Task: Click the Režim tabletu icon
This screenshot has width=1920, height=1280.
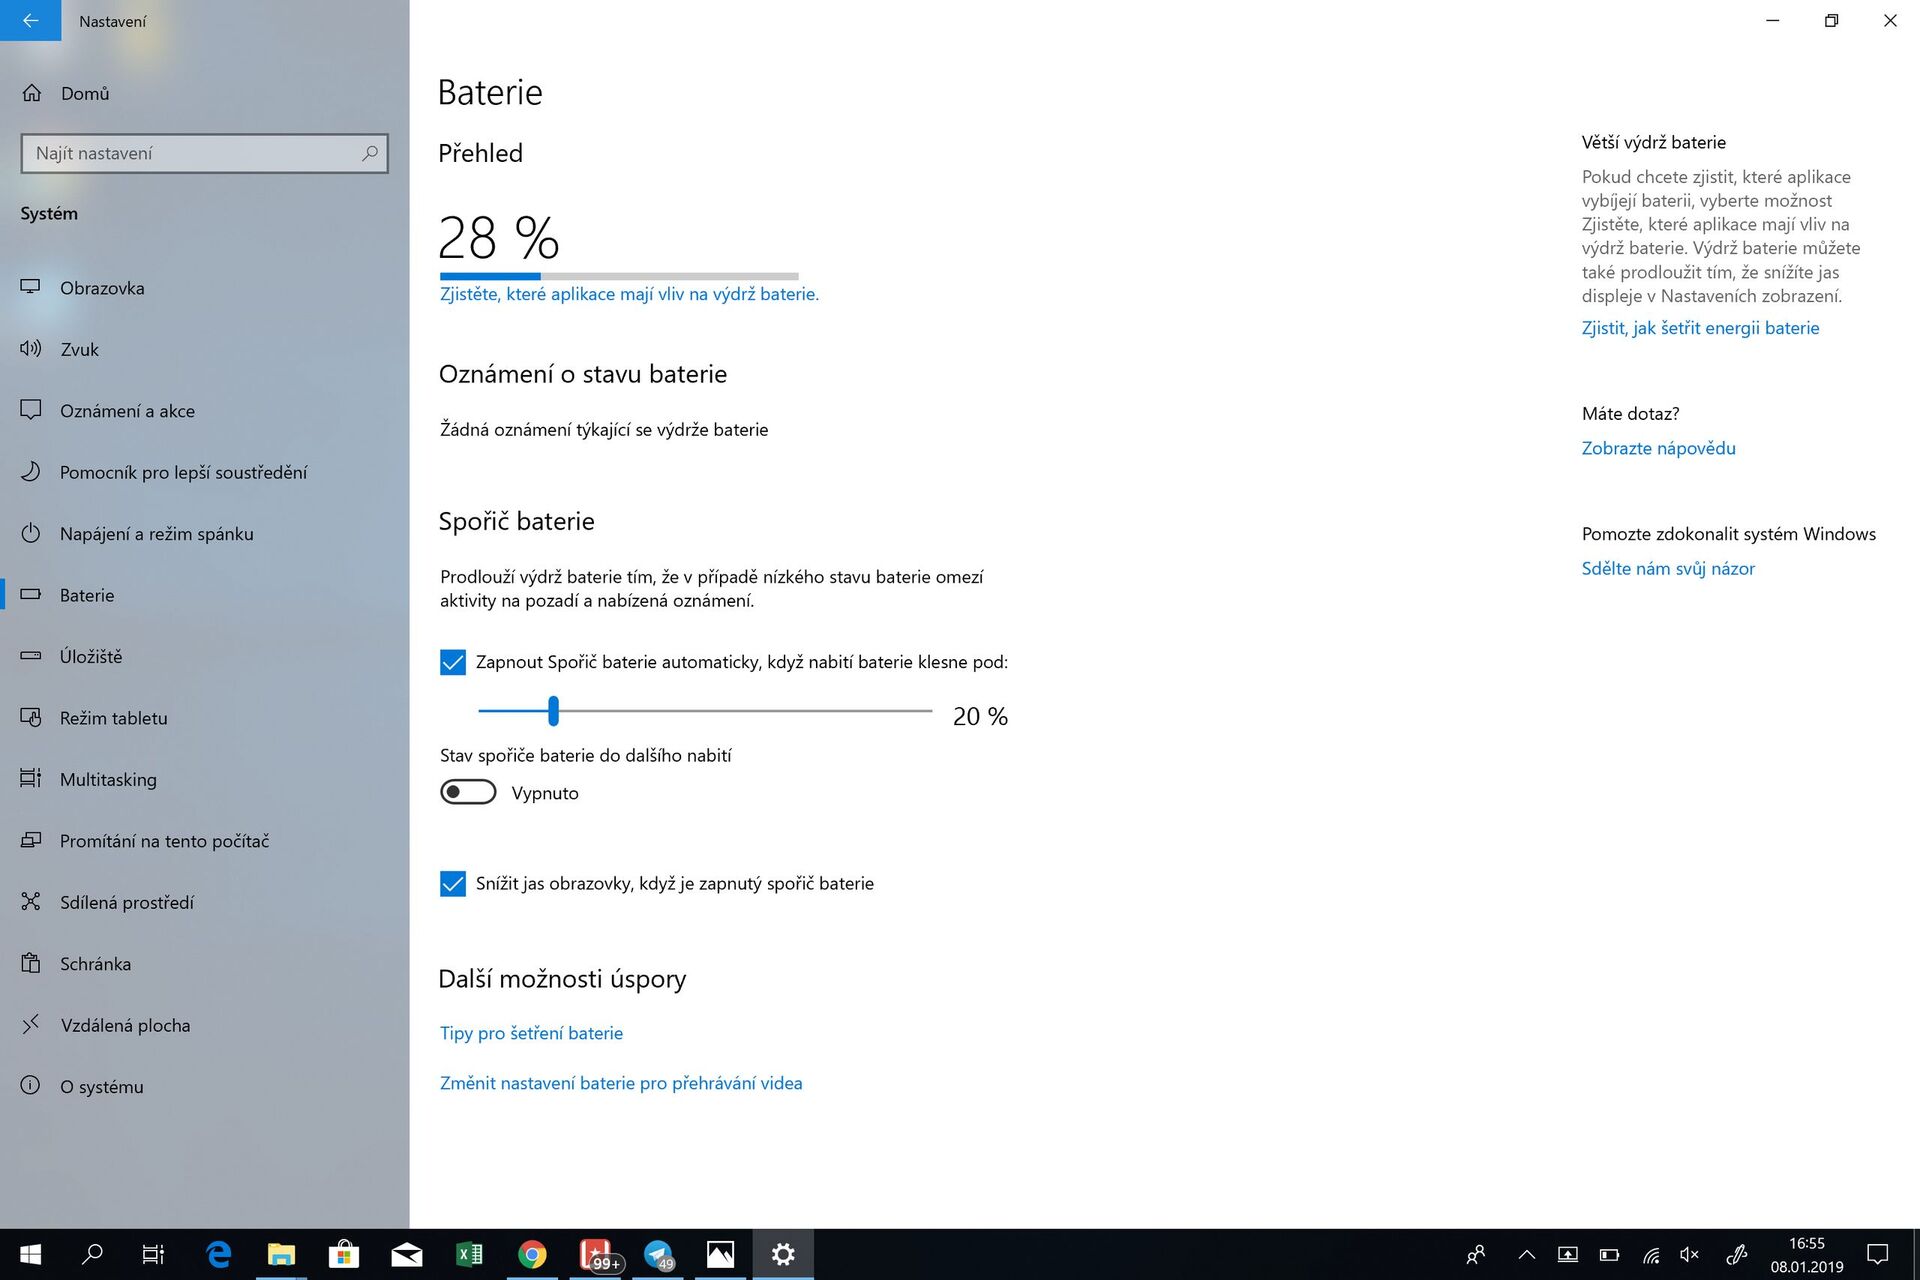Action: click(31, 717)
